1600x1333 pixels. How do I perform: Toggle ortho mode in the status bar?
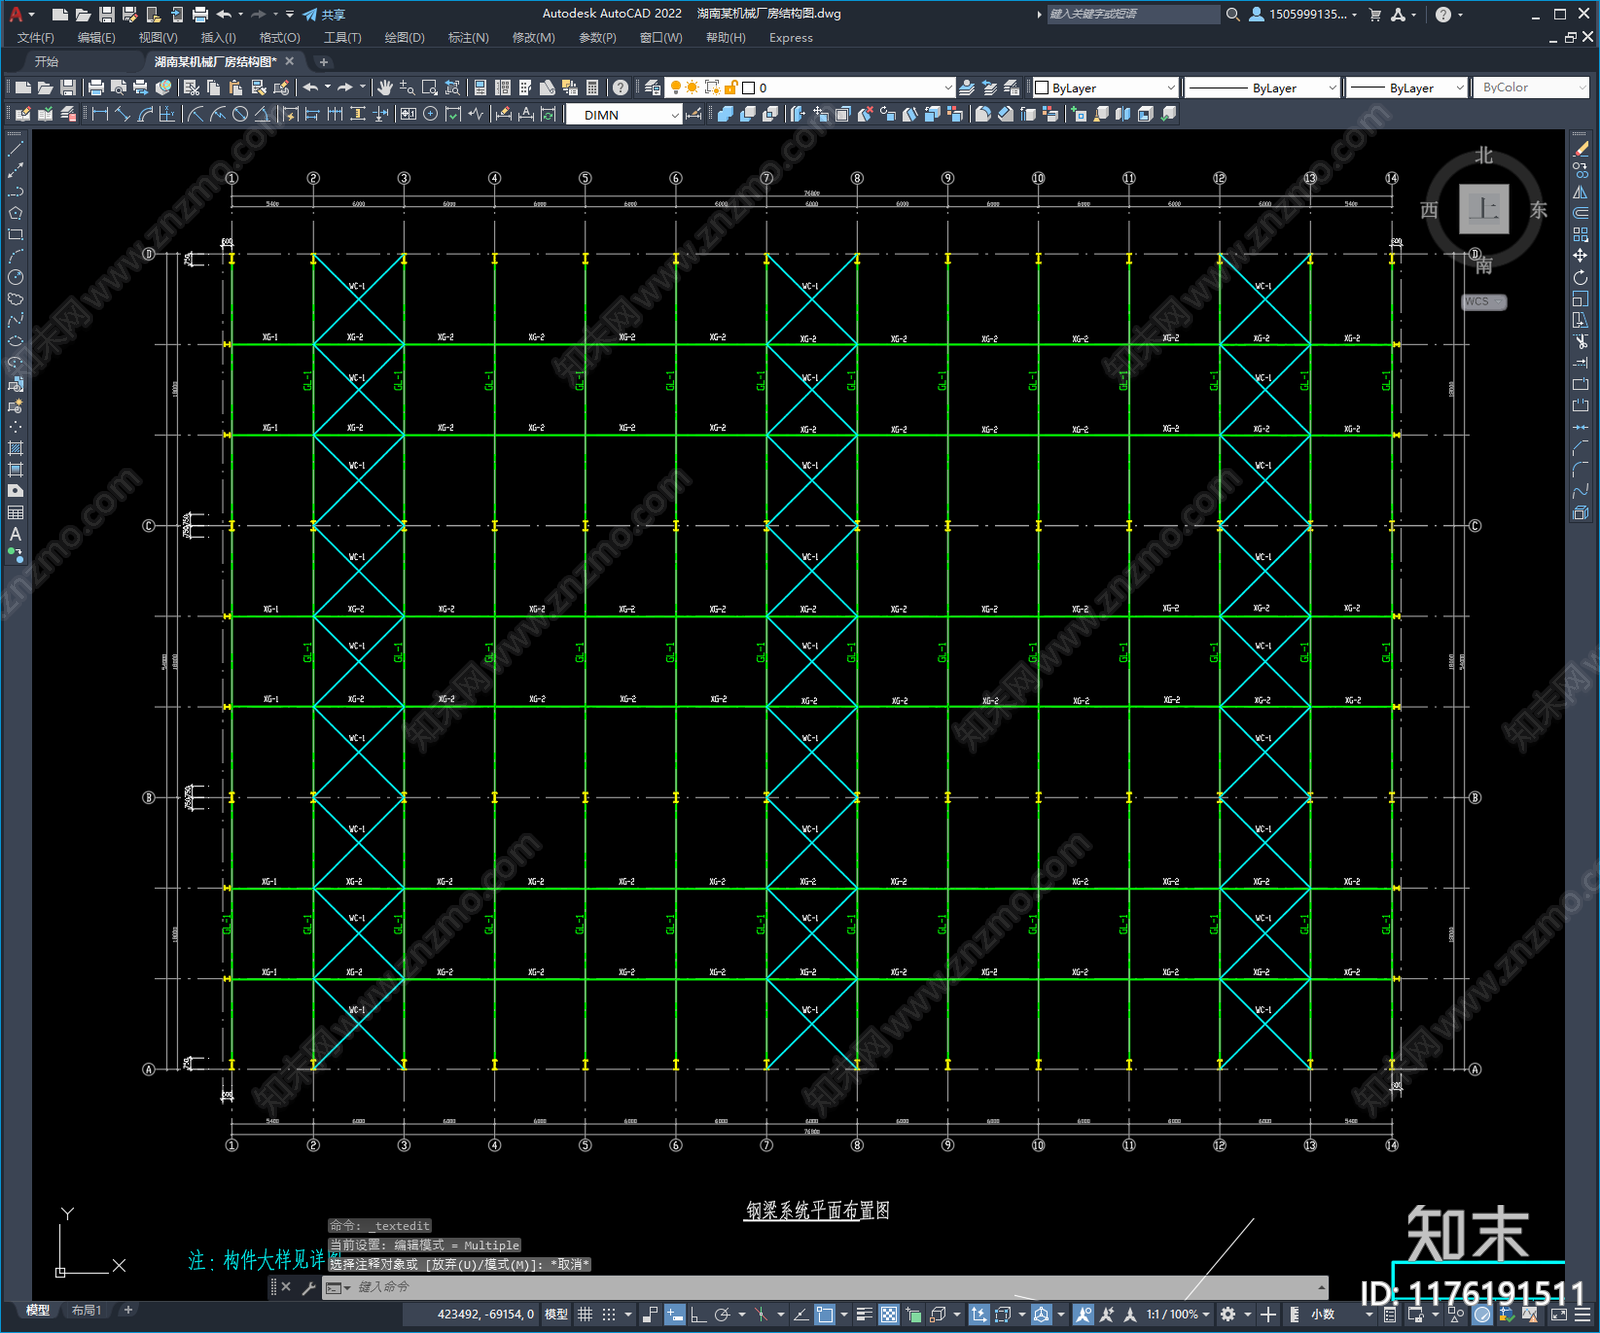click(x=698, y=1314)
